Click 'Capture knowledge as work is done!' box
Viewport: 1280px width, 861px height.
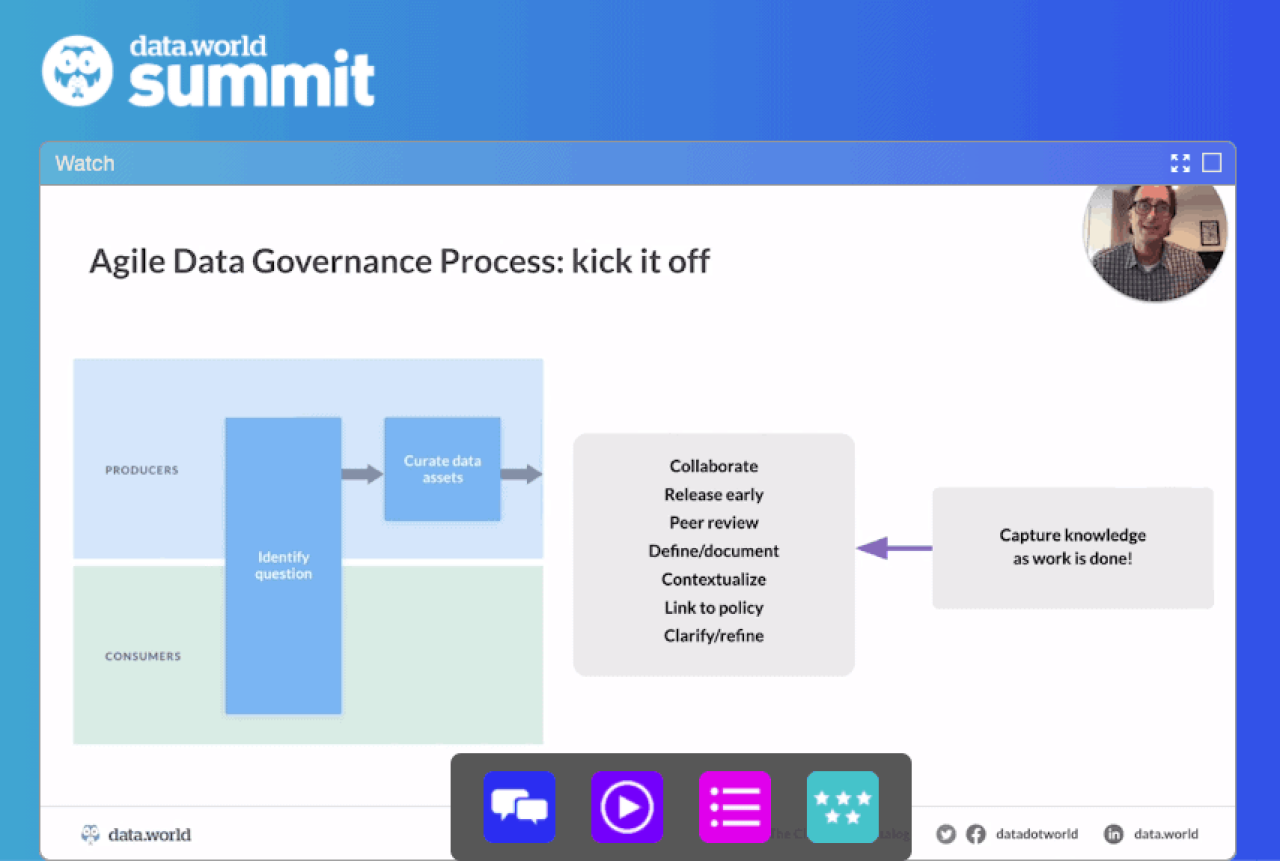coord(1073,548)
